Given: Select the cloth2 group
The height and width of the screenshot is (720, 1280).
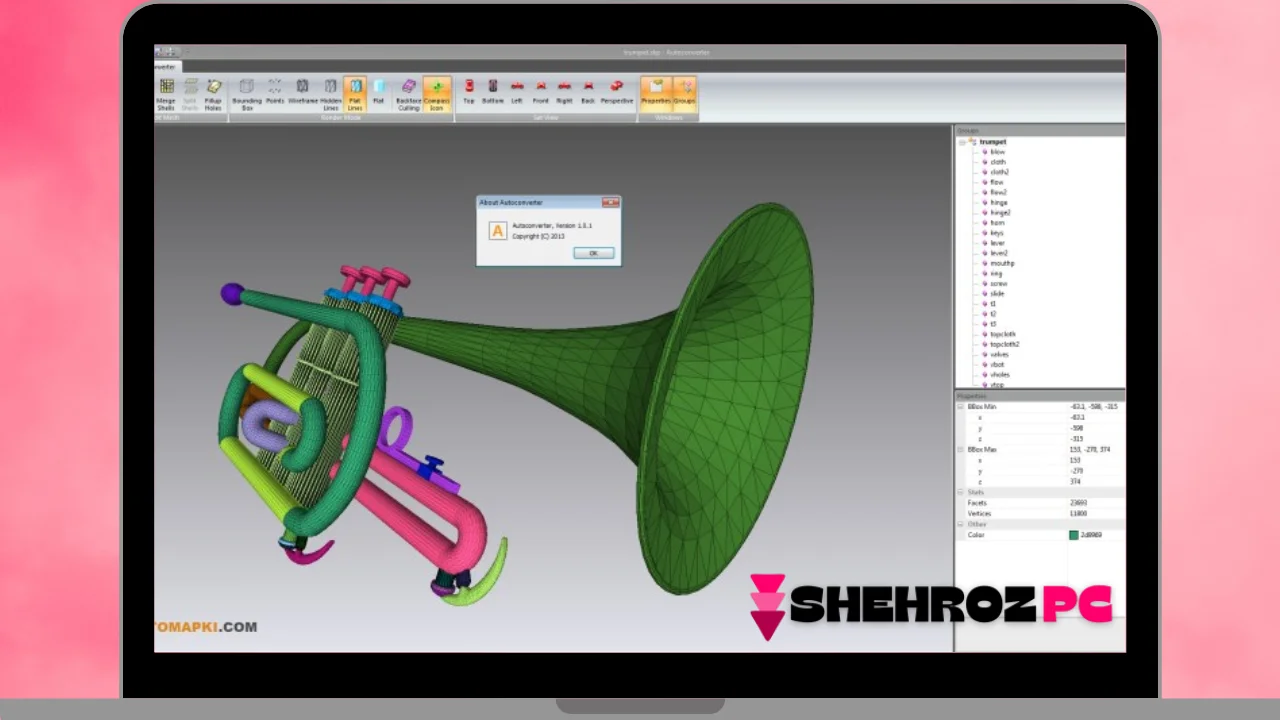Looking at the screenshot, I should [999, 172].
